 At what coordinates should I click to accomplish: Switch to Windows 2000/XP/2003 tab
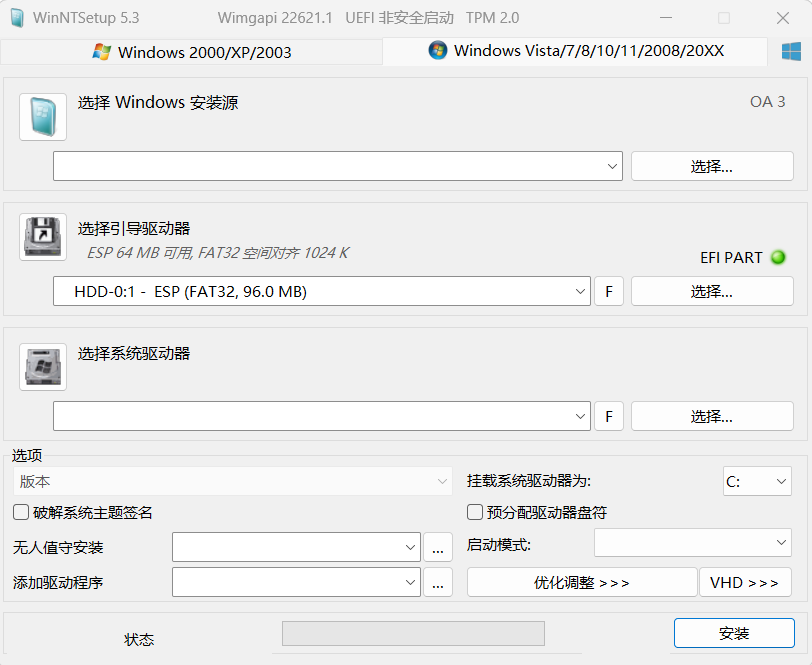coord(192,52)
